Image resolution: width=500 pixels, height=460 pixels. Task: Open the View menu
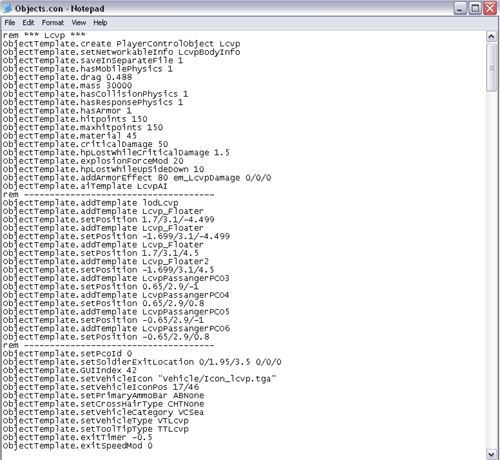[79, 23]
